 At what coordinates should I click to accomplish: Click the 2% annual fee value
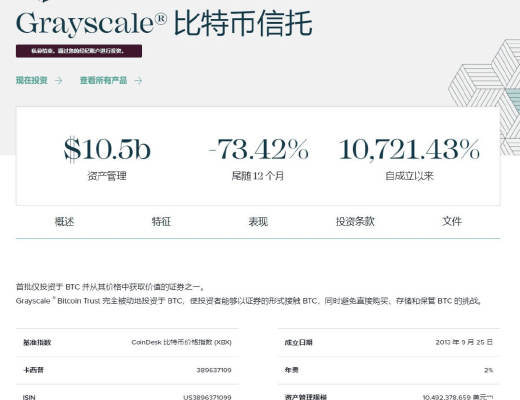click(x=488, y=370)
